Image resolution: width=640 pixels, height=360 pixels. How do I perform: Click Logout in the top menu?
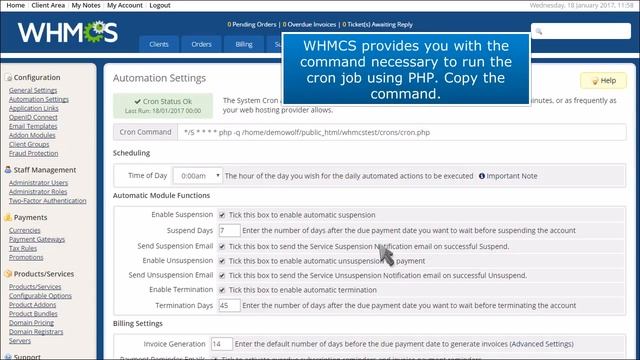pos(160,5)
